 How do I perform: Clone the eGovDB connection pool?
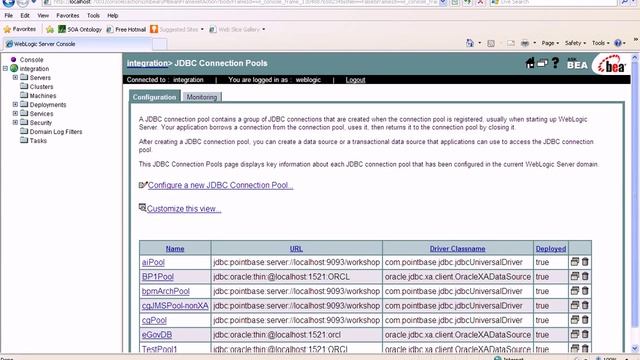pos(575,334)
